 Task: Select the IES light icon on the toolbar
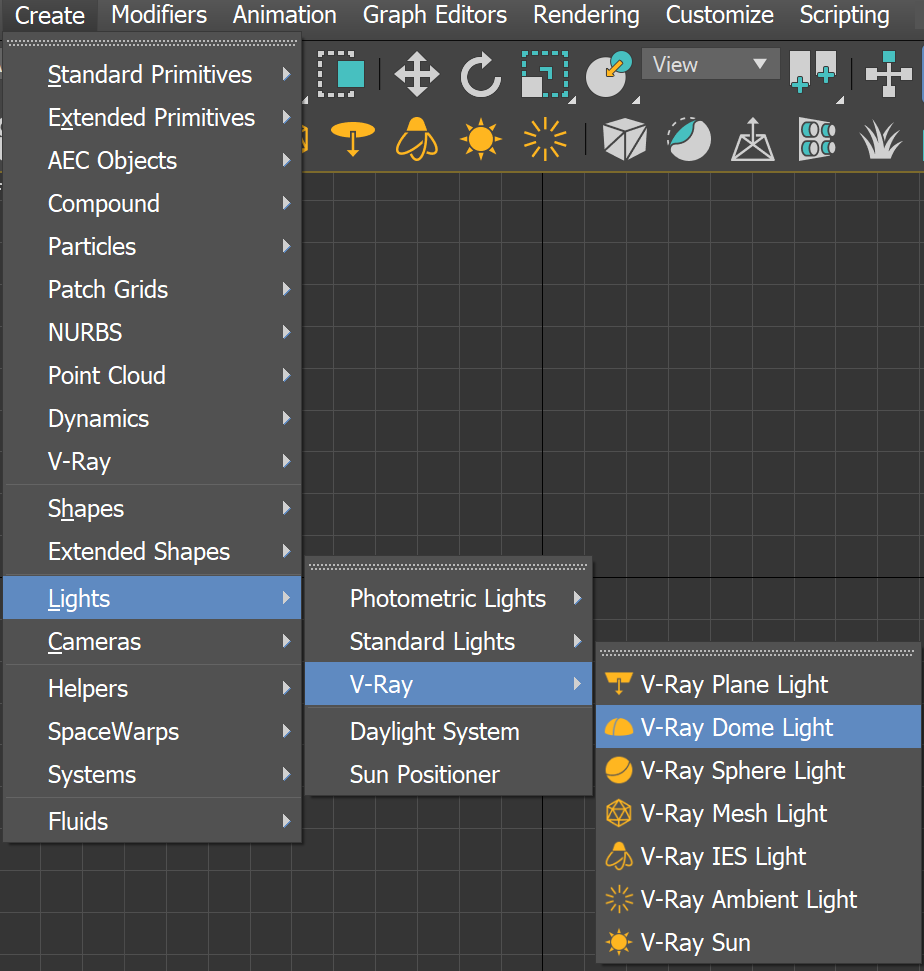[x=417, y=139]
